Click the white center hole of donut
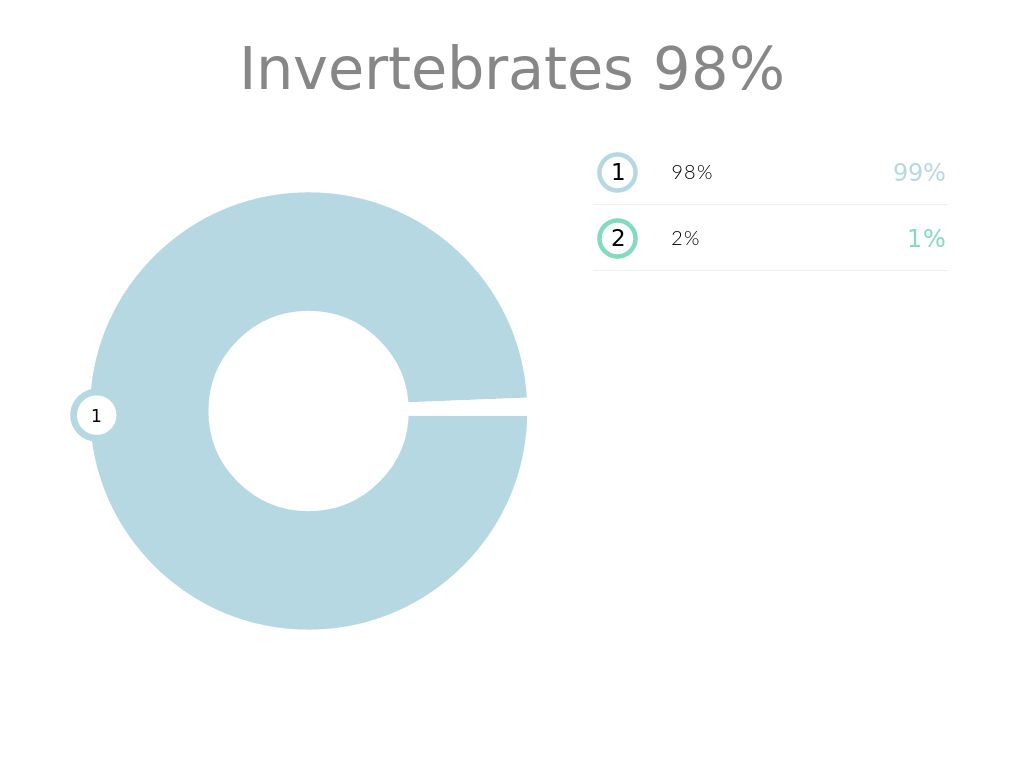 tap(308, 411)
